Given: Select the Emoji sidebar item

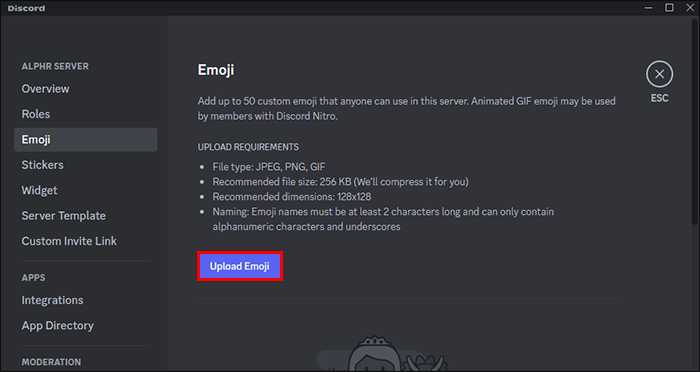Looking at the screenshot, I should click(86, 140).
